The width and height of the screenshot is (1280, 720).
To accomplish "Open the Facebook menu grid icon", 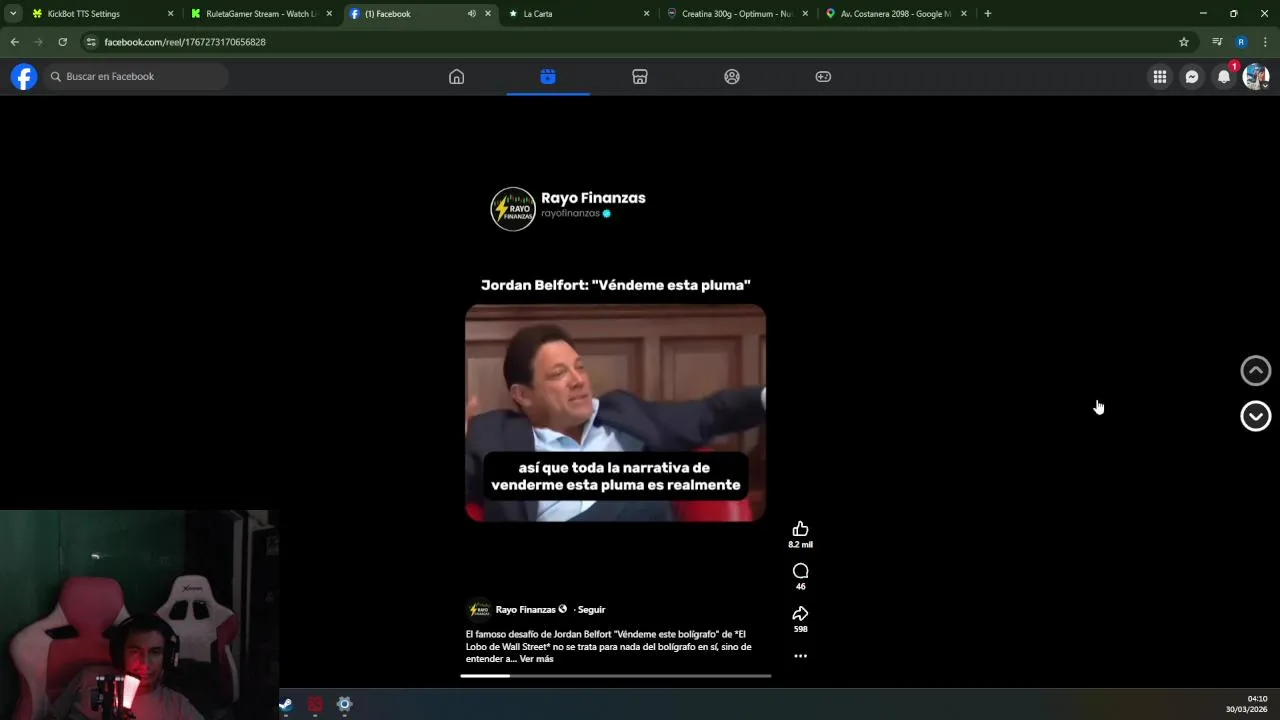I will 1160,77.
